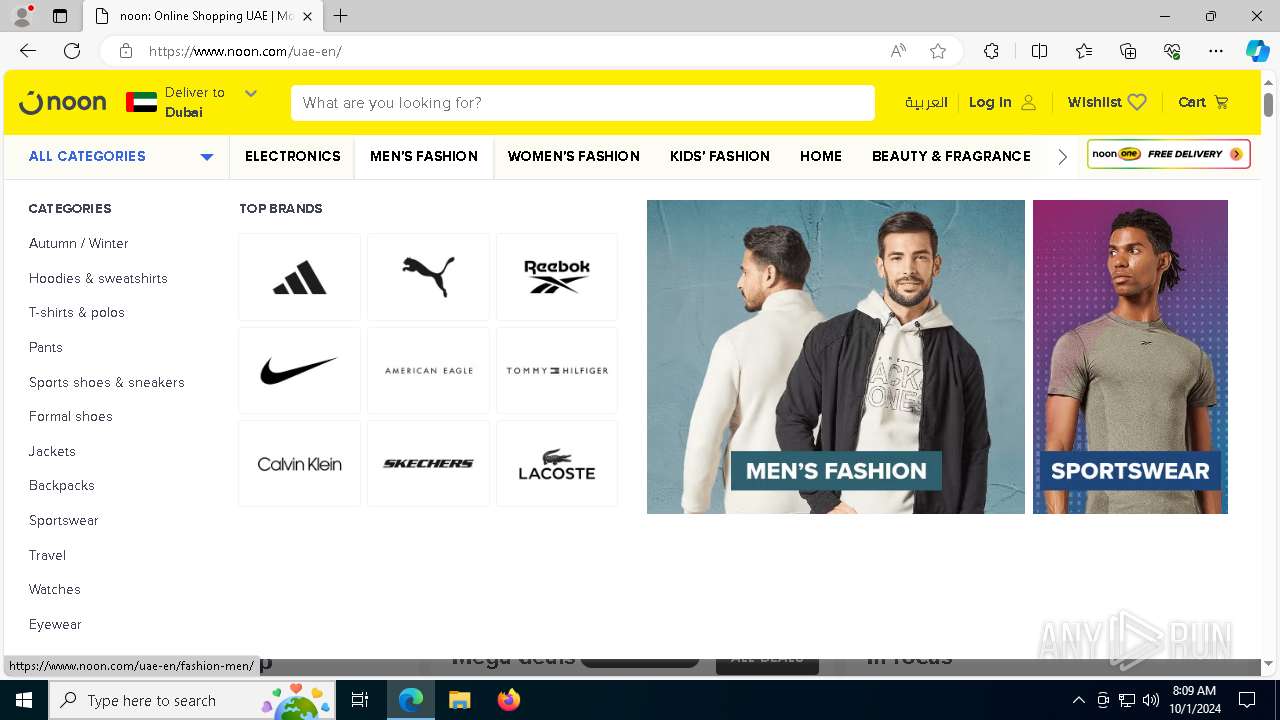Open the Favorites list icon

click(x=1084, y=51)
